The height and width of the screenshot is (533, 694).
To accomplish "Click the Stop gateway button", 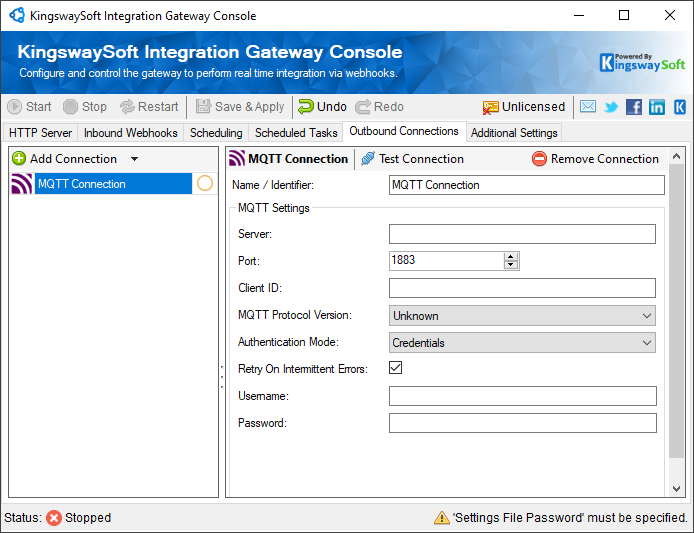I will click(85, 107).
